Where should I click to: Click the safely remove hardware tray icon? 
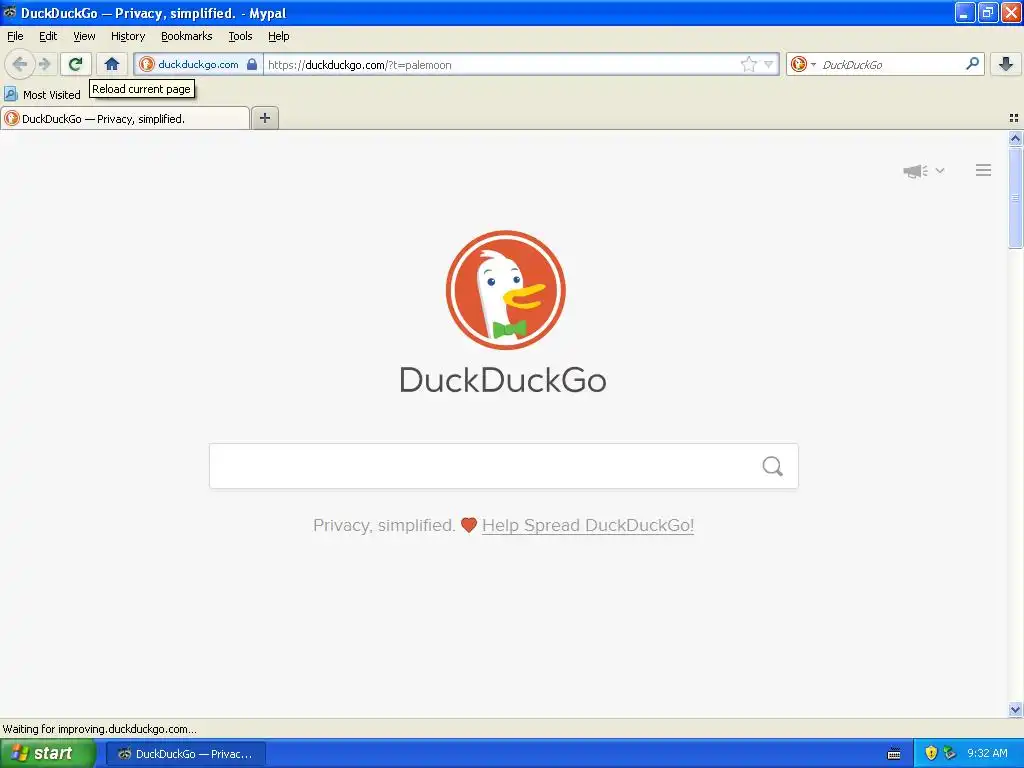[950, 753]
